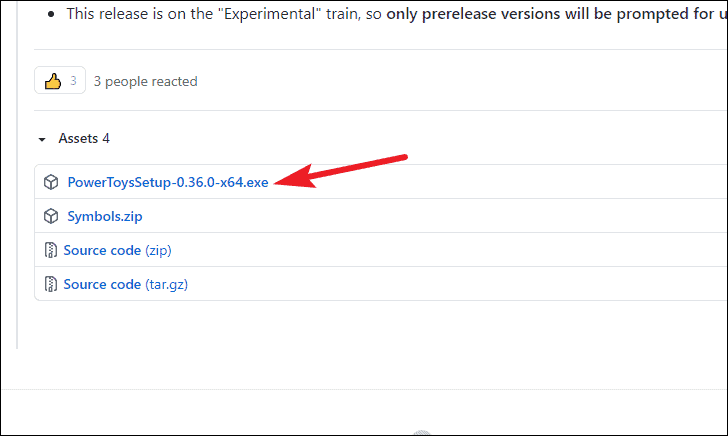728x436 pixels.
Task: Click the package icon beside PowerToysSetup-0.36.0-x64.exe
Action: (x=50, y=183)
